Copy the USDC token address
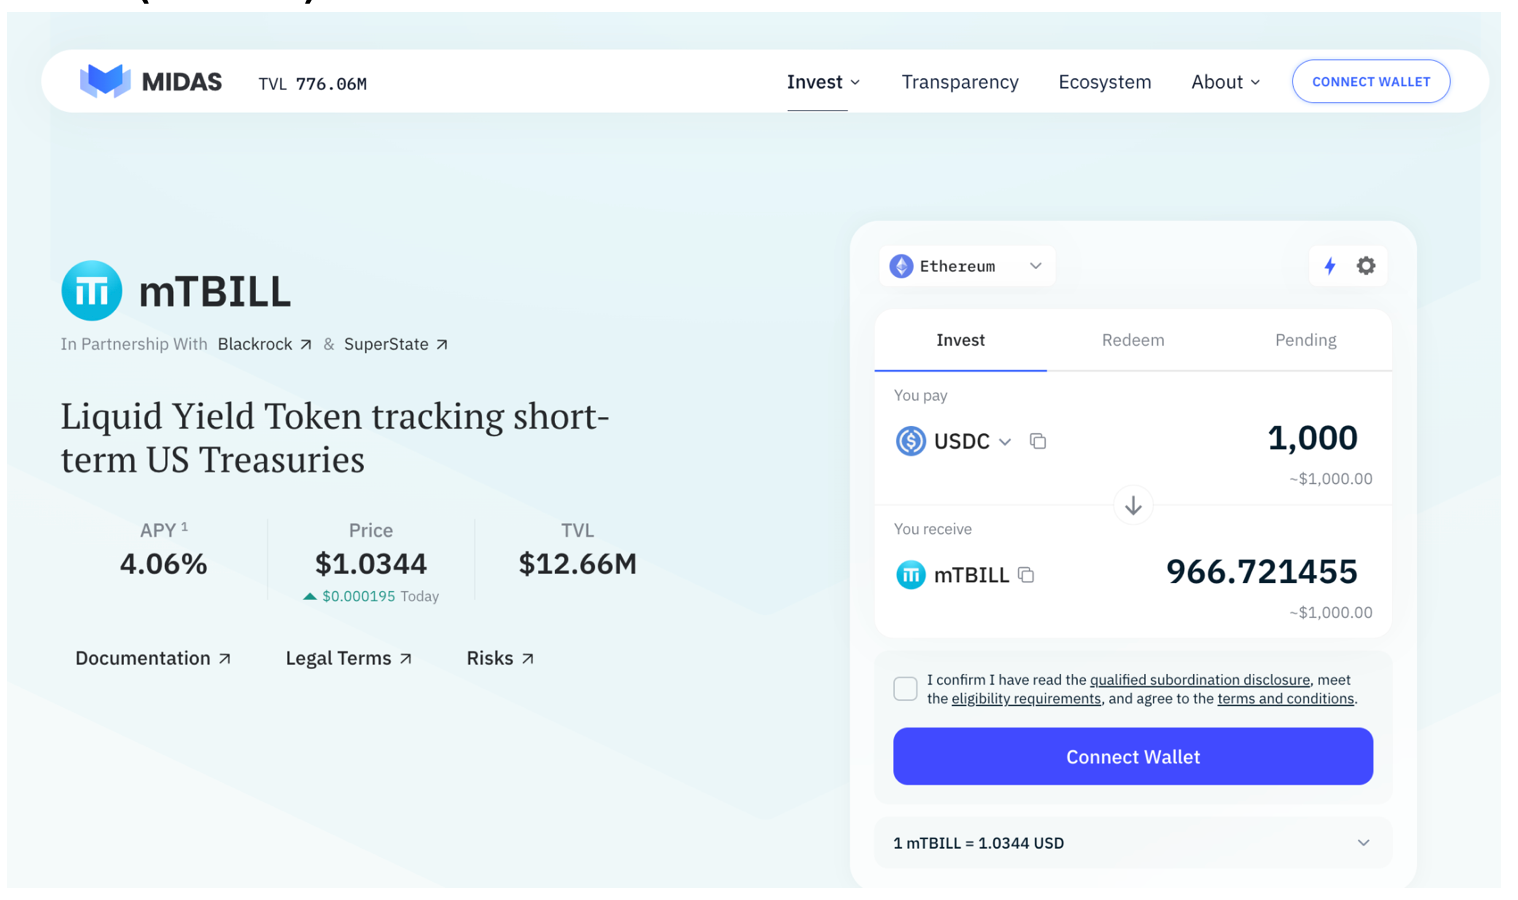 click(x=1038, y=441)
